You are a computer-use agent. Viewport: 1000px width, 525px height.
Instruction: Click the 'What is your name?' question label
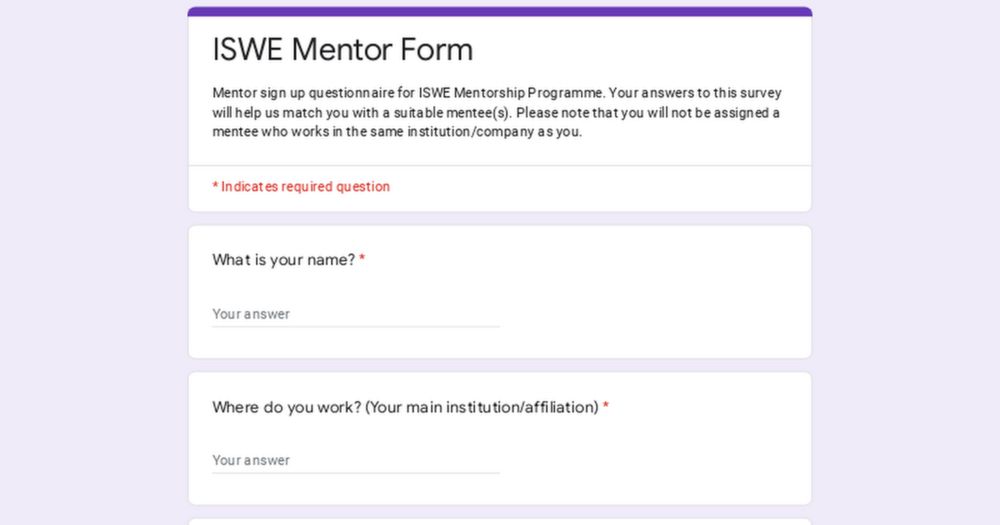284,260
